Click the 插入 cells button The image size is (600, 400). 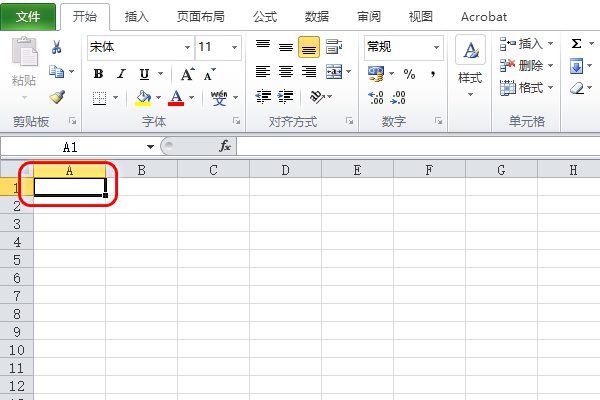point(526,44)
